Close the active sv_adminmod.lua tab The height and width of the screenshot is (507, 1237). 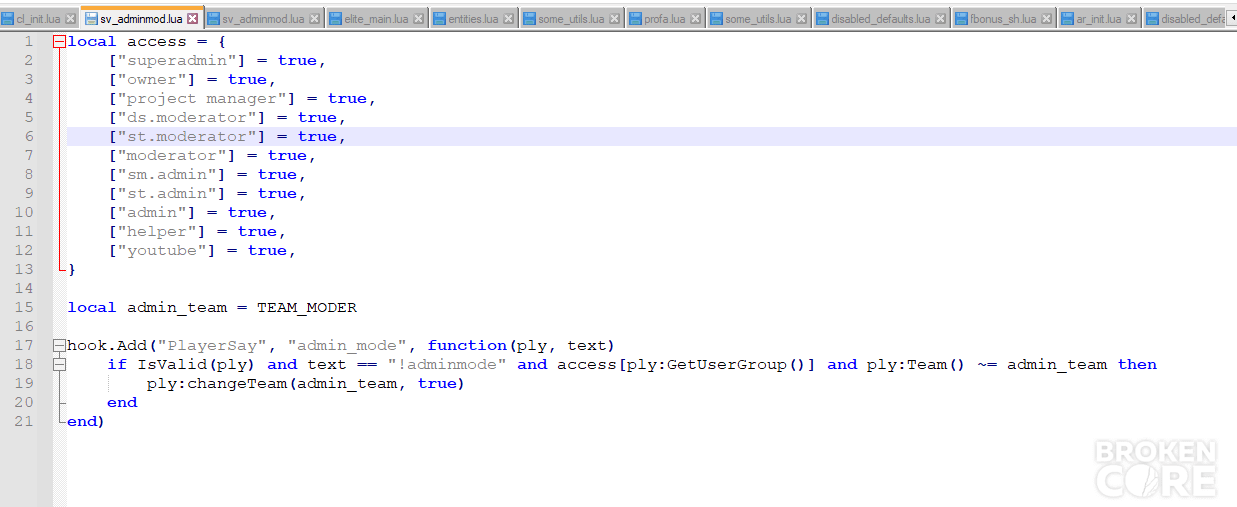click(193, 20)
